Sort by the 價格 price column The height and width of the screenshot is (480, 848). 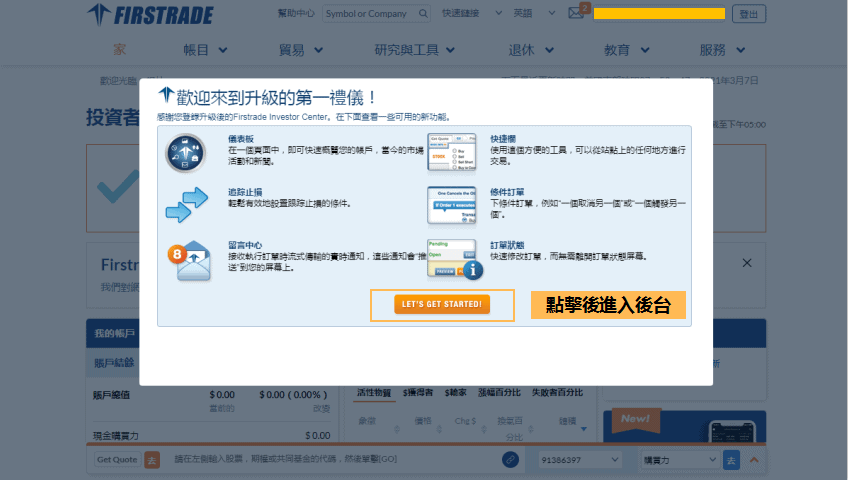(x=423, y=421)
